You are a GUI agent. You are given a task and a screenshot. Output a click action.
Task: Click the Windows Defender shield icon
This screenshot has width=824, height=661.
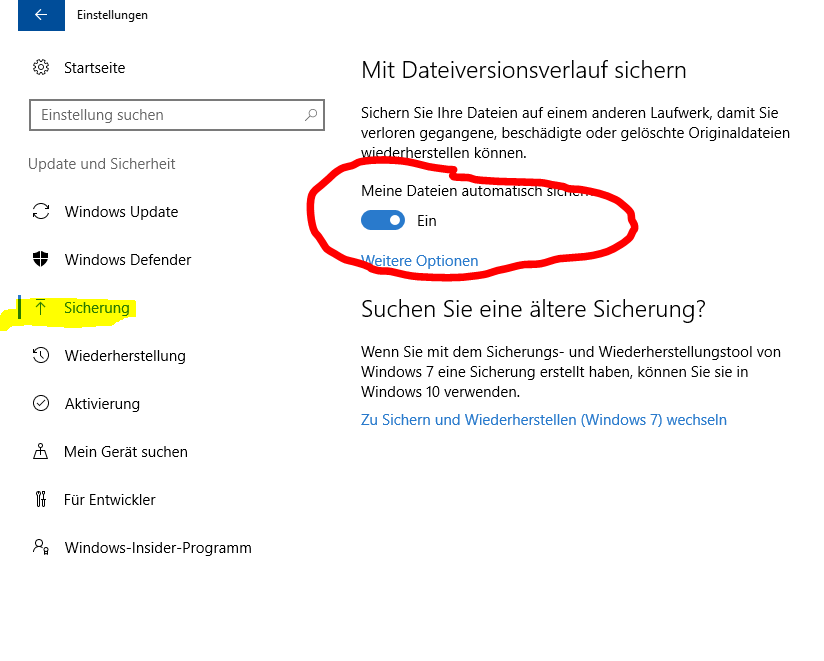tap(40, 259)
